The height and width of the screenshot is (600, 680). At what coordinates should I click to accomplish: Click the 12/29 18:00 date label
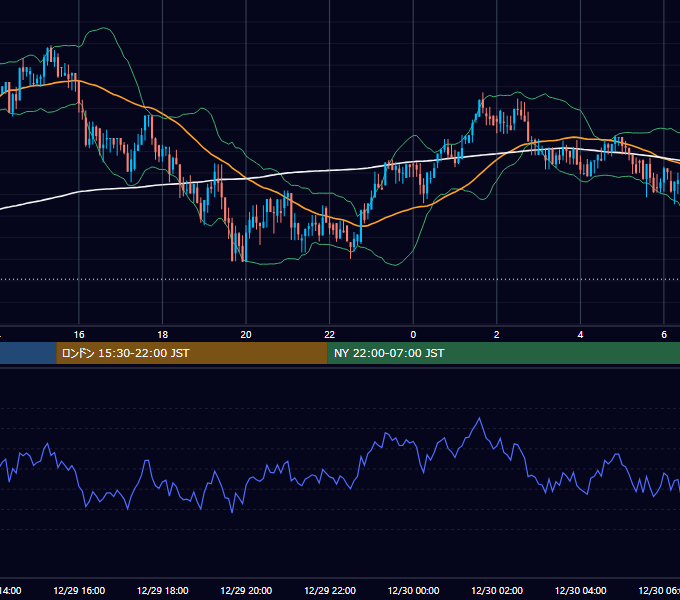[163, 590]
